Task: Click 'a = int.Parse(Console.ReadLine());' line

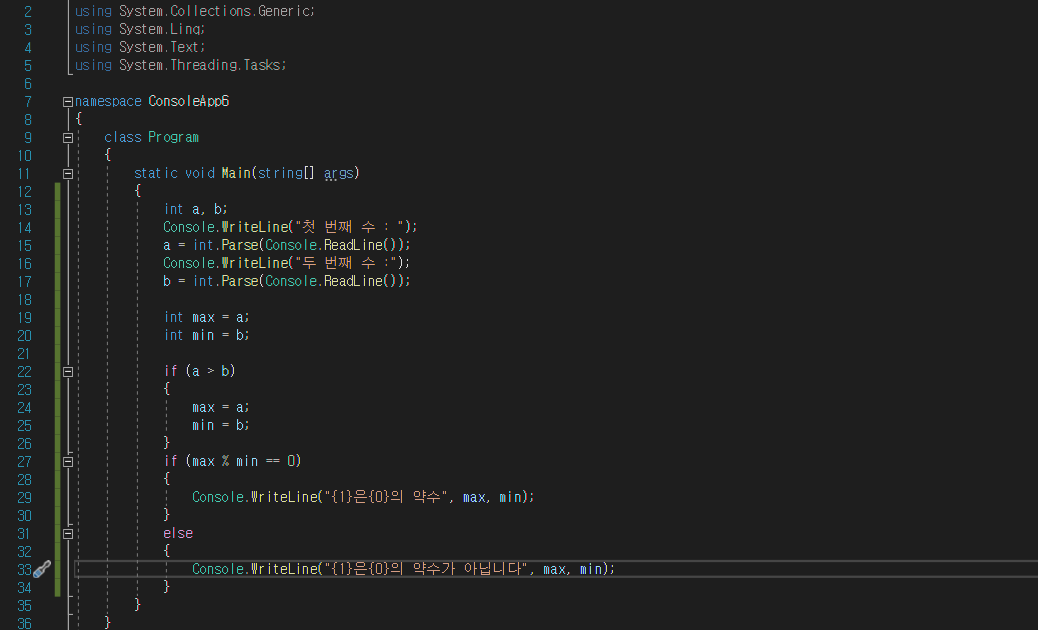Action: (287, 245)
